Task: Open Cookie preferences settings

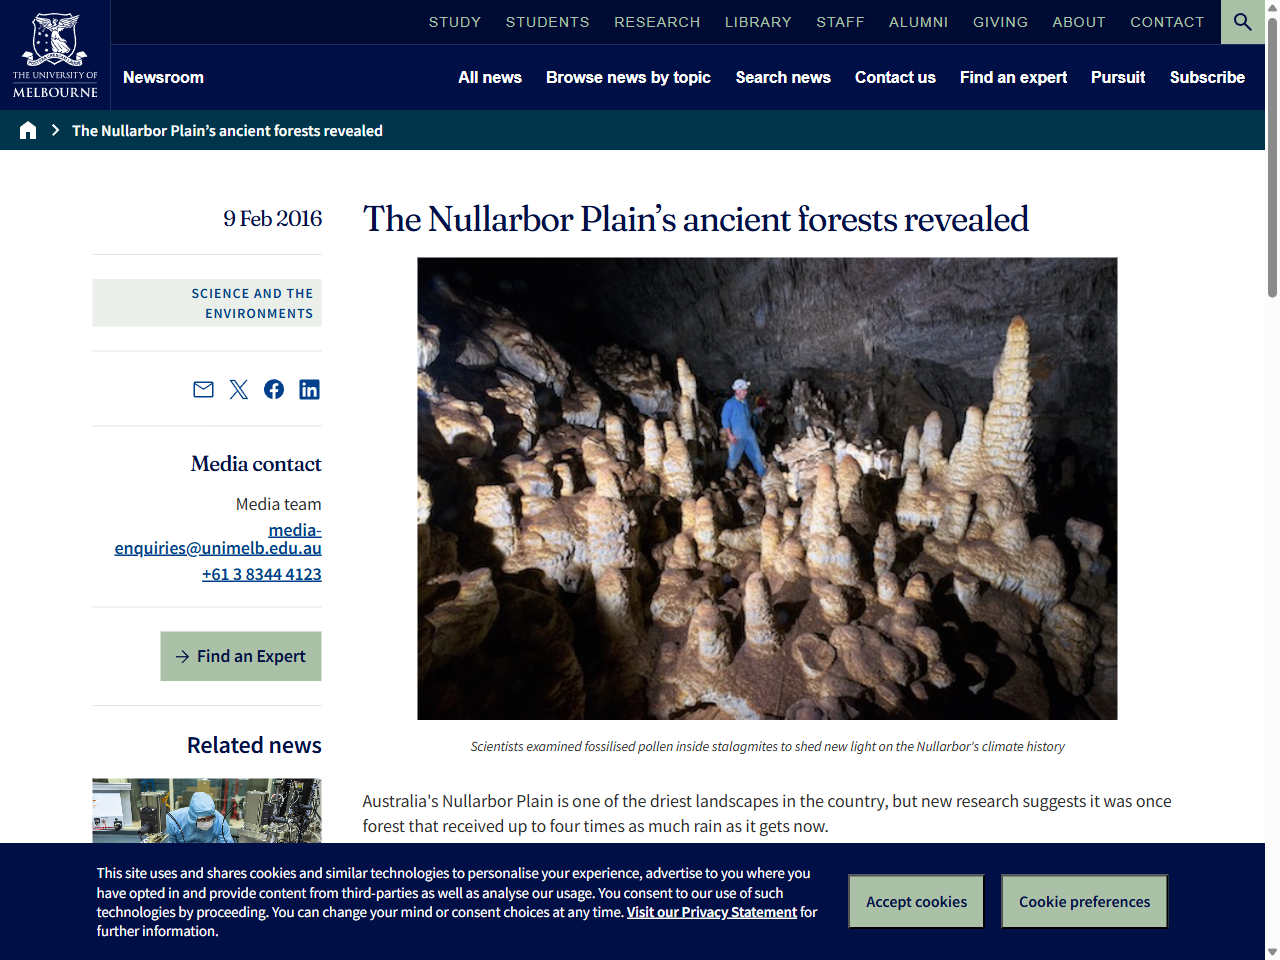Action: coord(1084,901)
